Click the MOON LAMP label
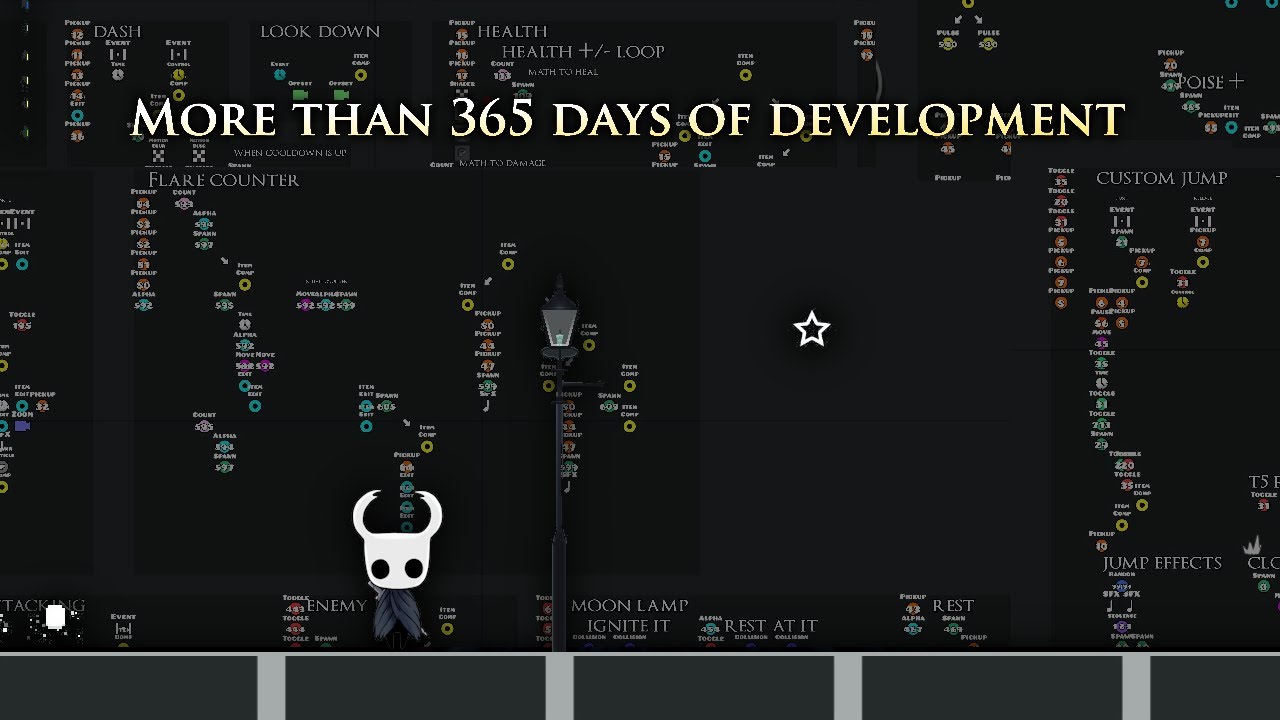The width and height of the screenshot is (1280, 720). 630,605
